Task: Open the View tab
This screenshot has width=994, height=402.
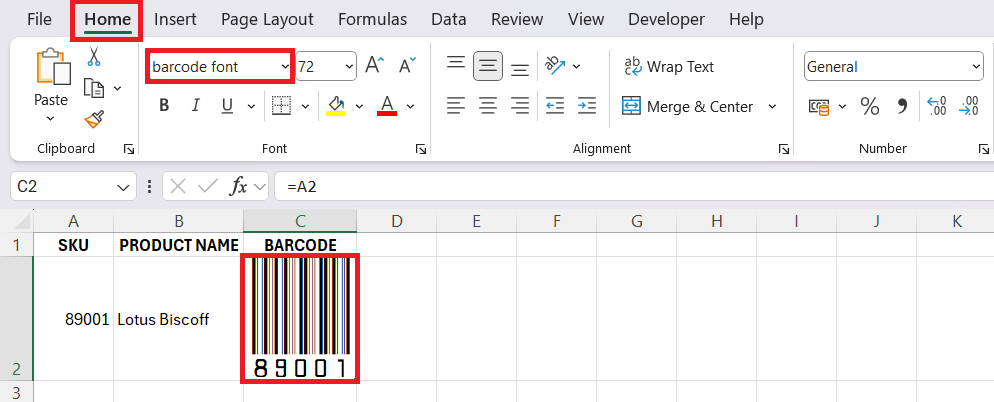Action: tap(585, 20)
